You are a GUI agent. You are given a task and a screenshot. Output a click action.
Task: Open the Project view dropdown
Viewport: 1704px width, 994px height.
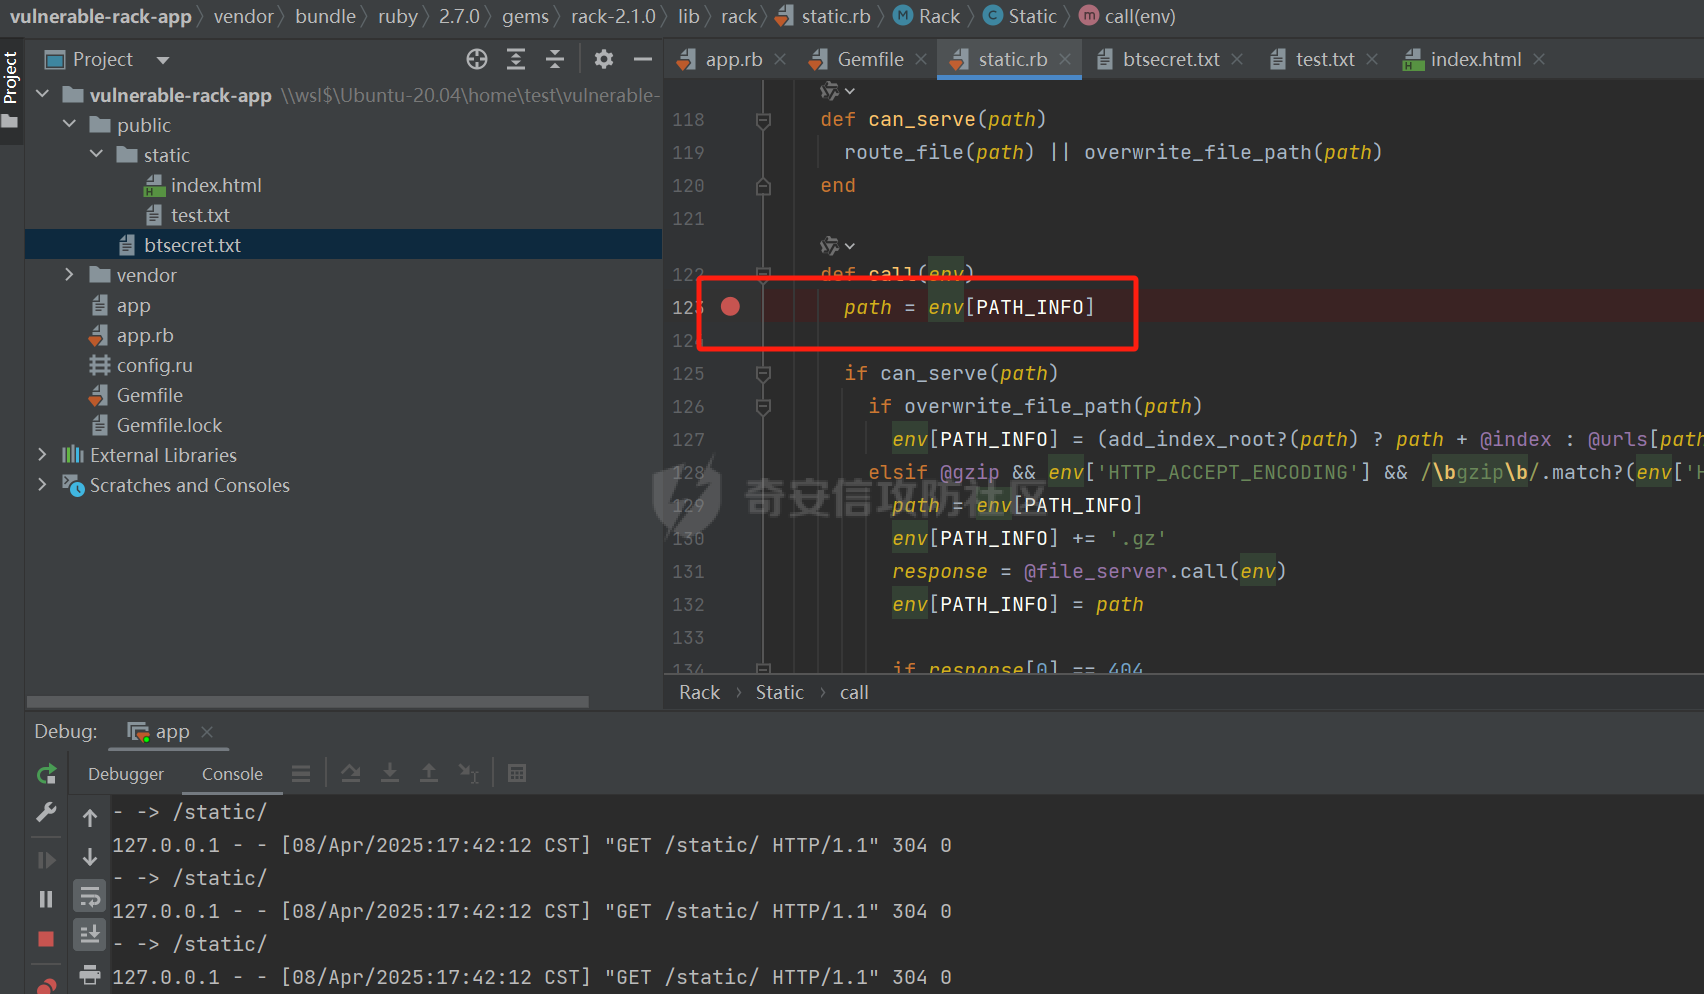pyautogui.click(x=163, y=60)
